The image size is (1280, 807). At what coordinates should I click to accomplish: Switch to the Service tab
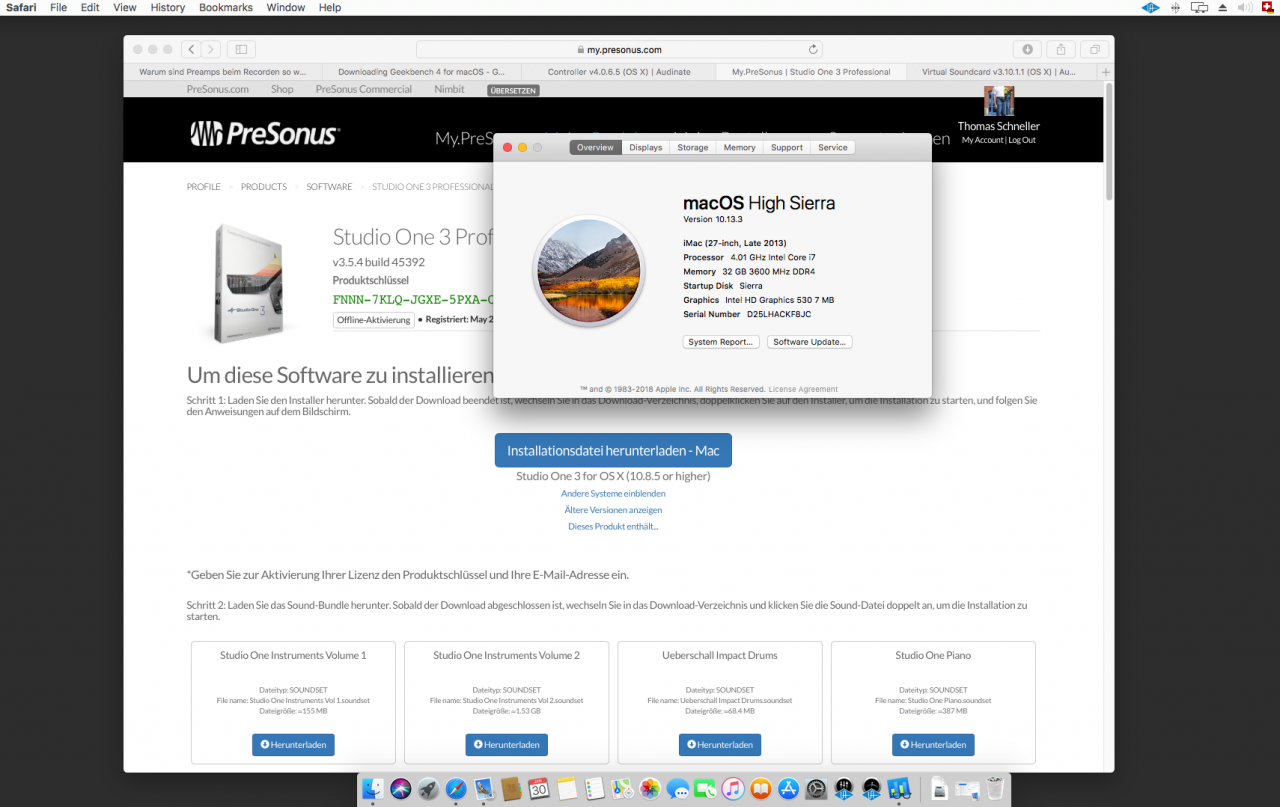(x=833, y=148)
